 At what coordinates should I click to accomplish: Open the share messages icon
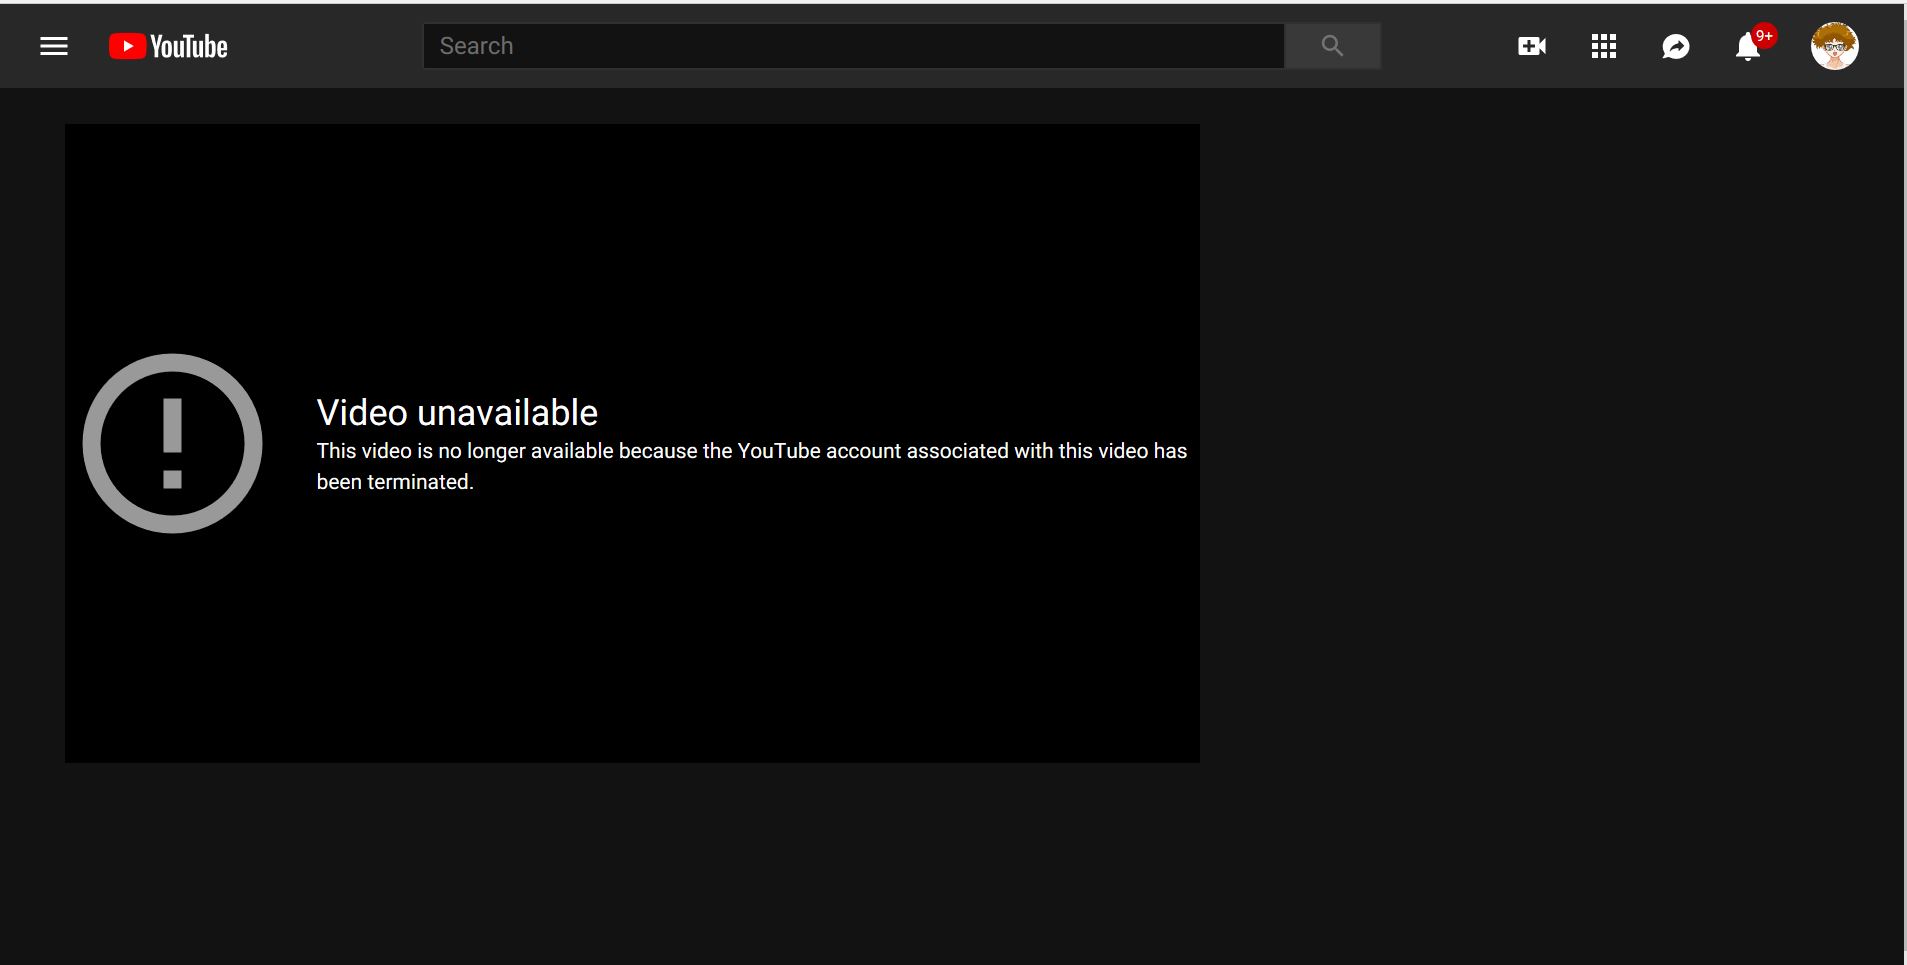pos(1676,46)
